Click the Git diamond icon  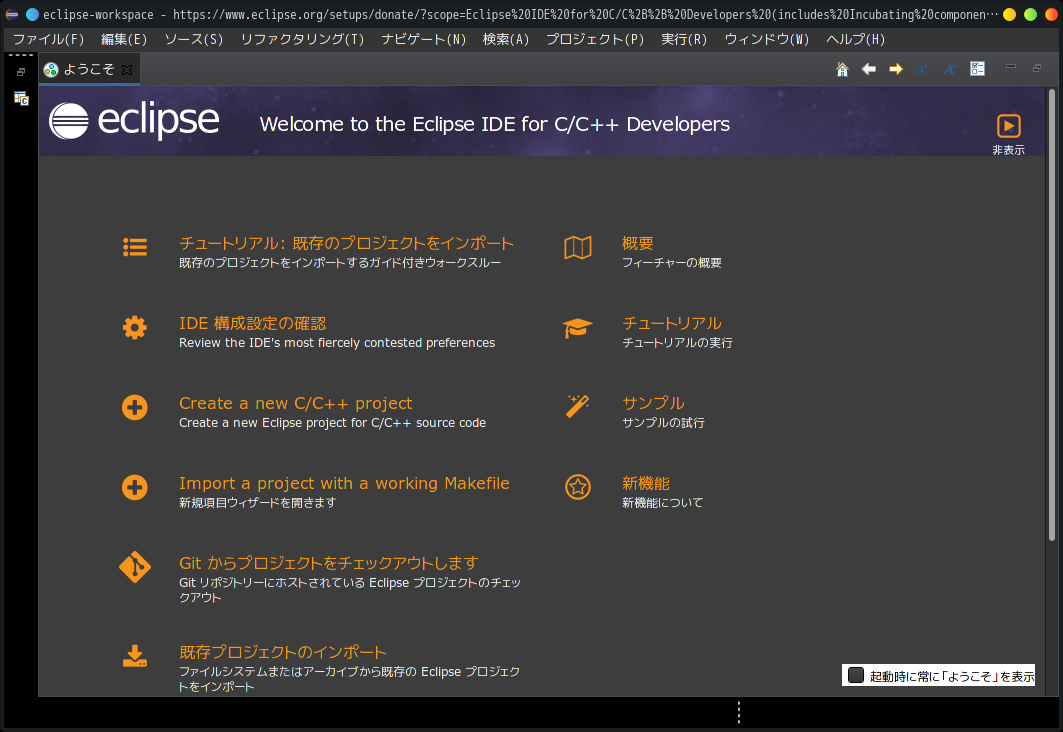135,567
